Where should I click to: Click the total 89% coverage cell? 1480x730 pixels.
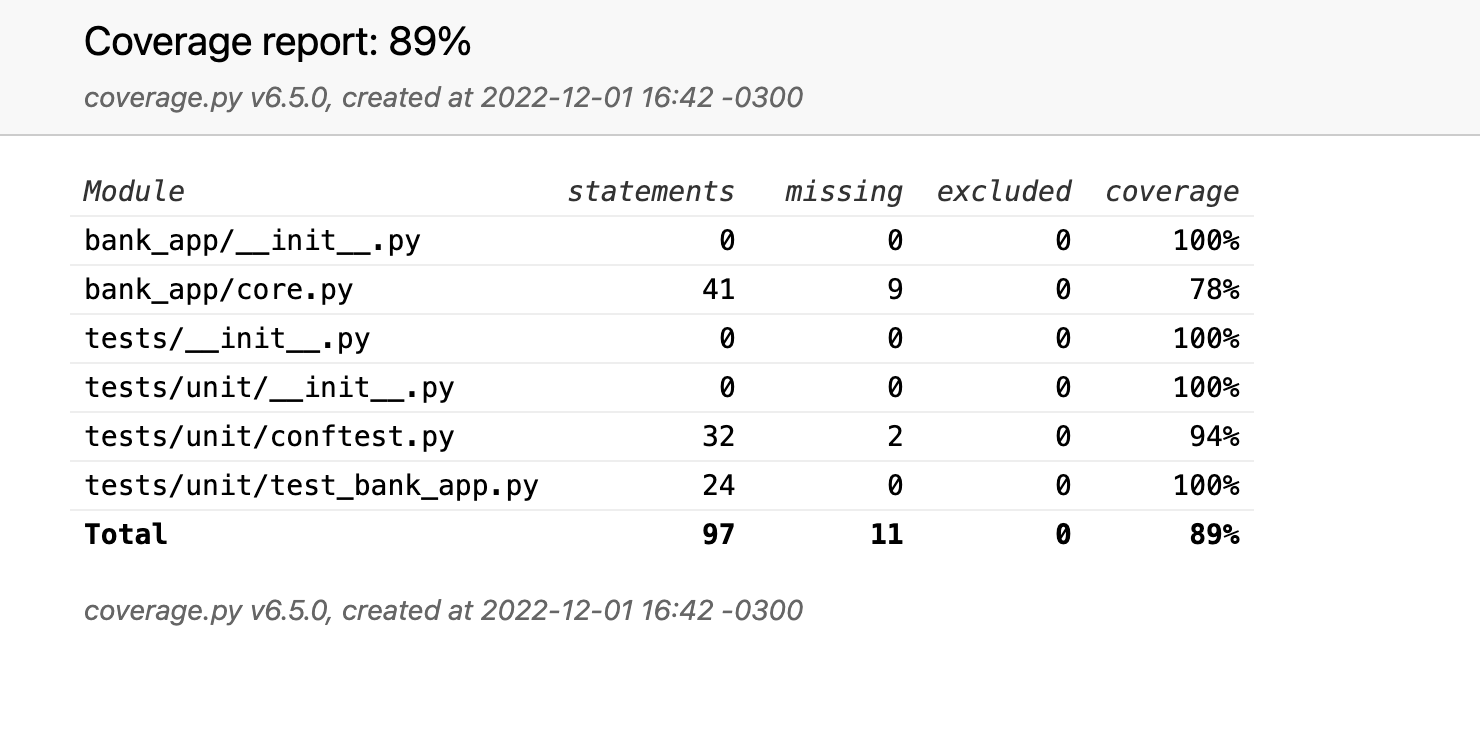click(1215, 535)
